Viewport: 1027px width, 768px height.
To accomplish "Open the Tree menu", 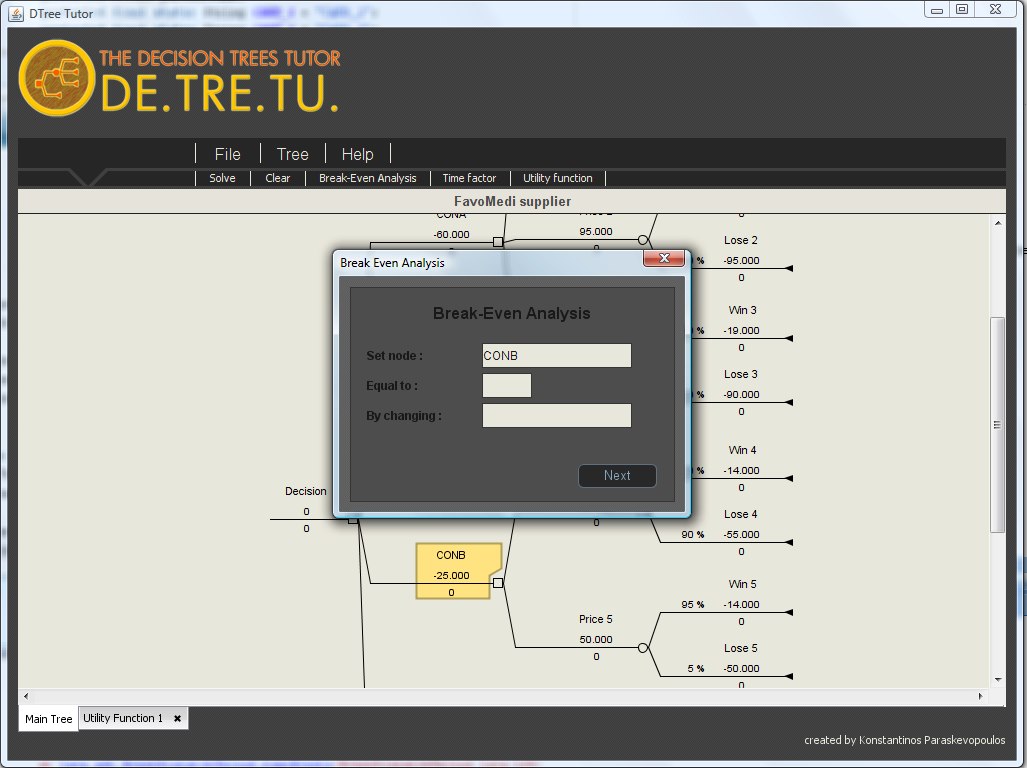I will click(293, 154).
